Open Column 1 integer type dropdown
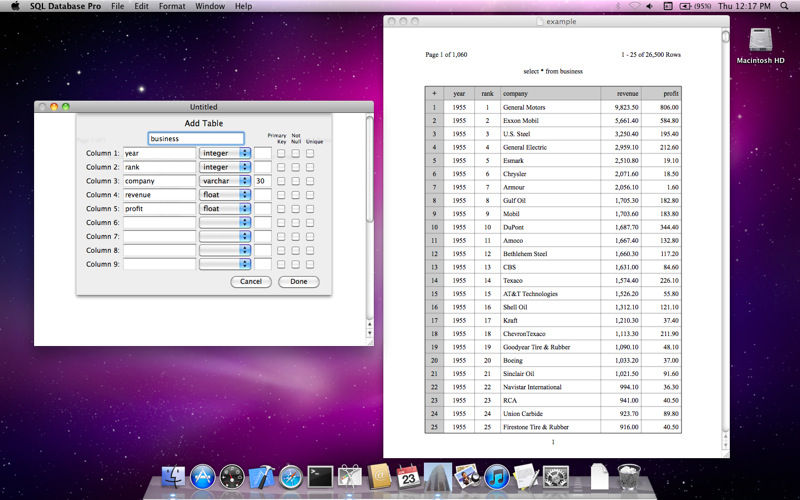The width and height of the screenshot is (800, 500). pyautogui.click(x=225, y=153)
